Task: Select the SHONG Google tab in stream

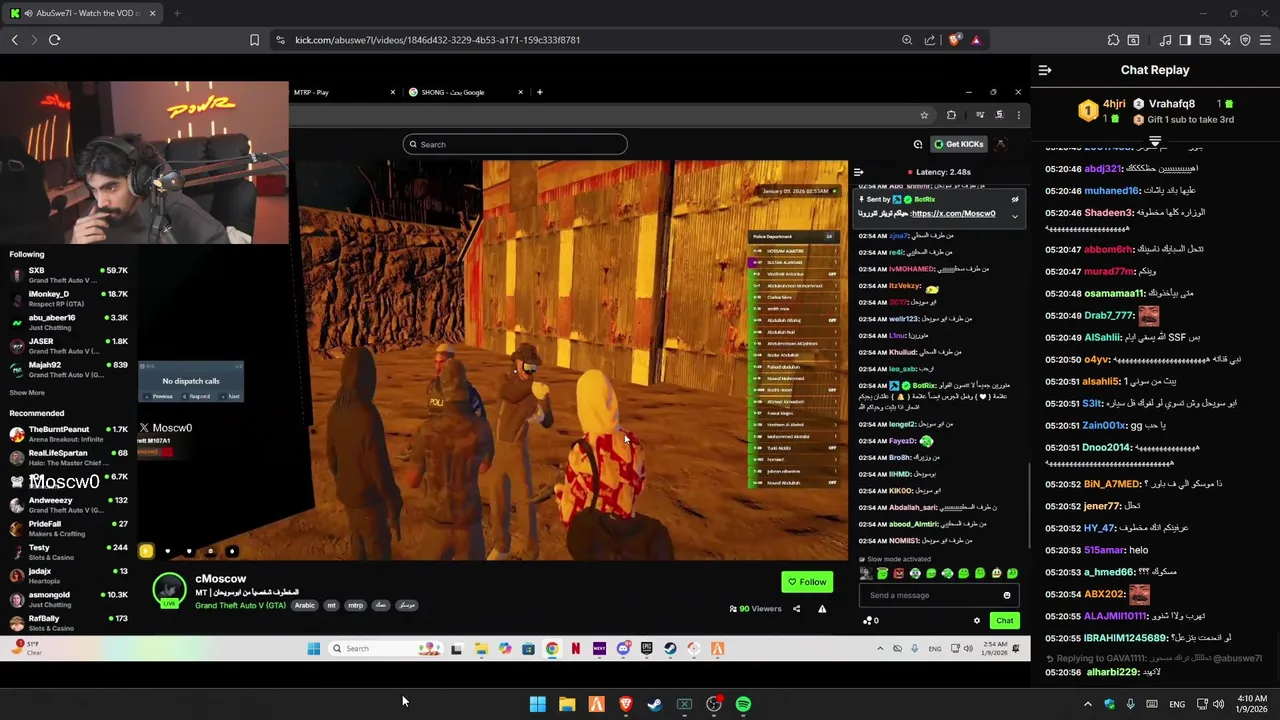Action: pyautogui.click(x=466, y=92)
